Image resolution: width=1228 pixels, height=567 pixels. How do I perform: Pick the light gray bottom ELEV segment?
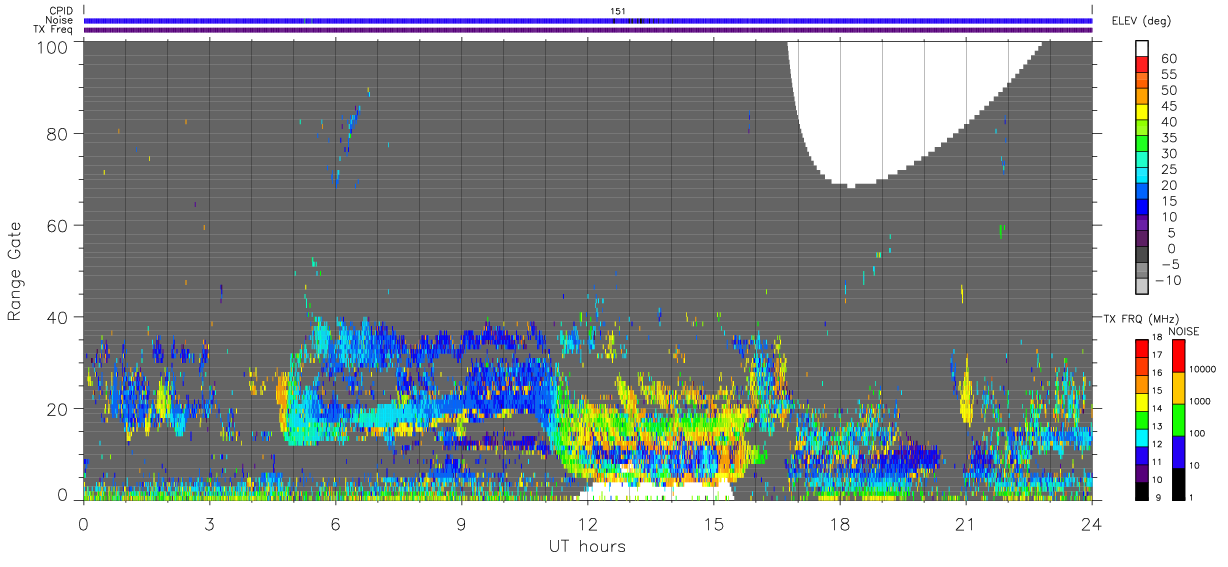pos(1142,287)
